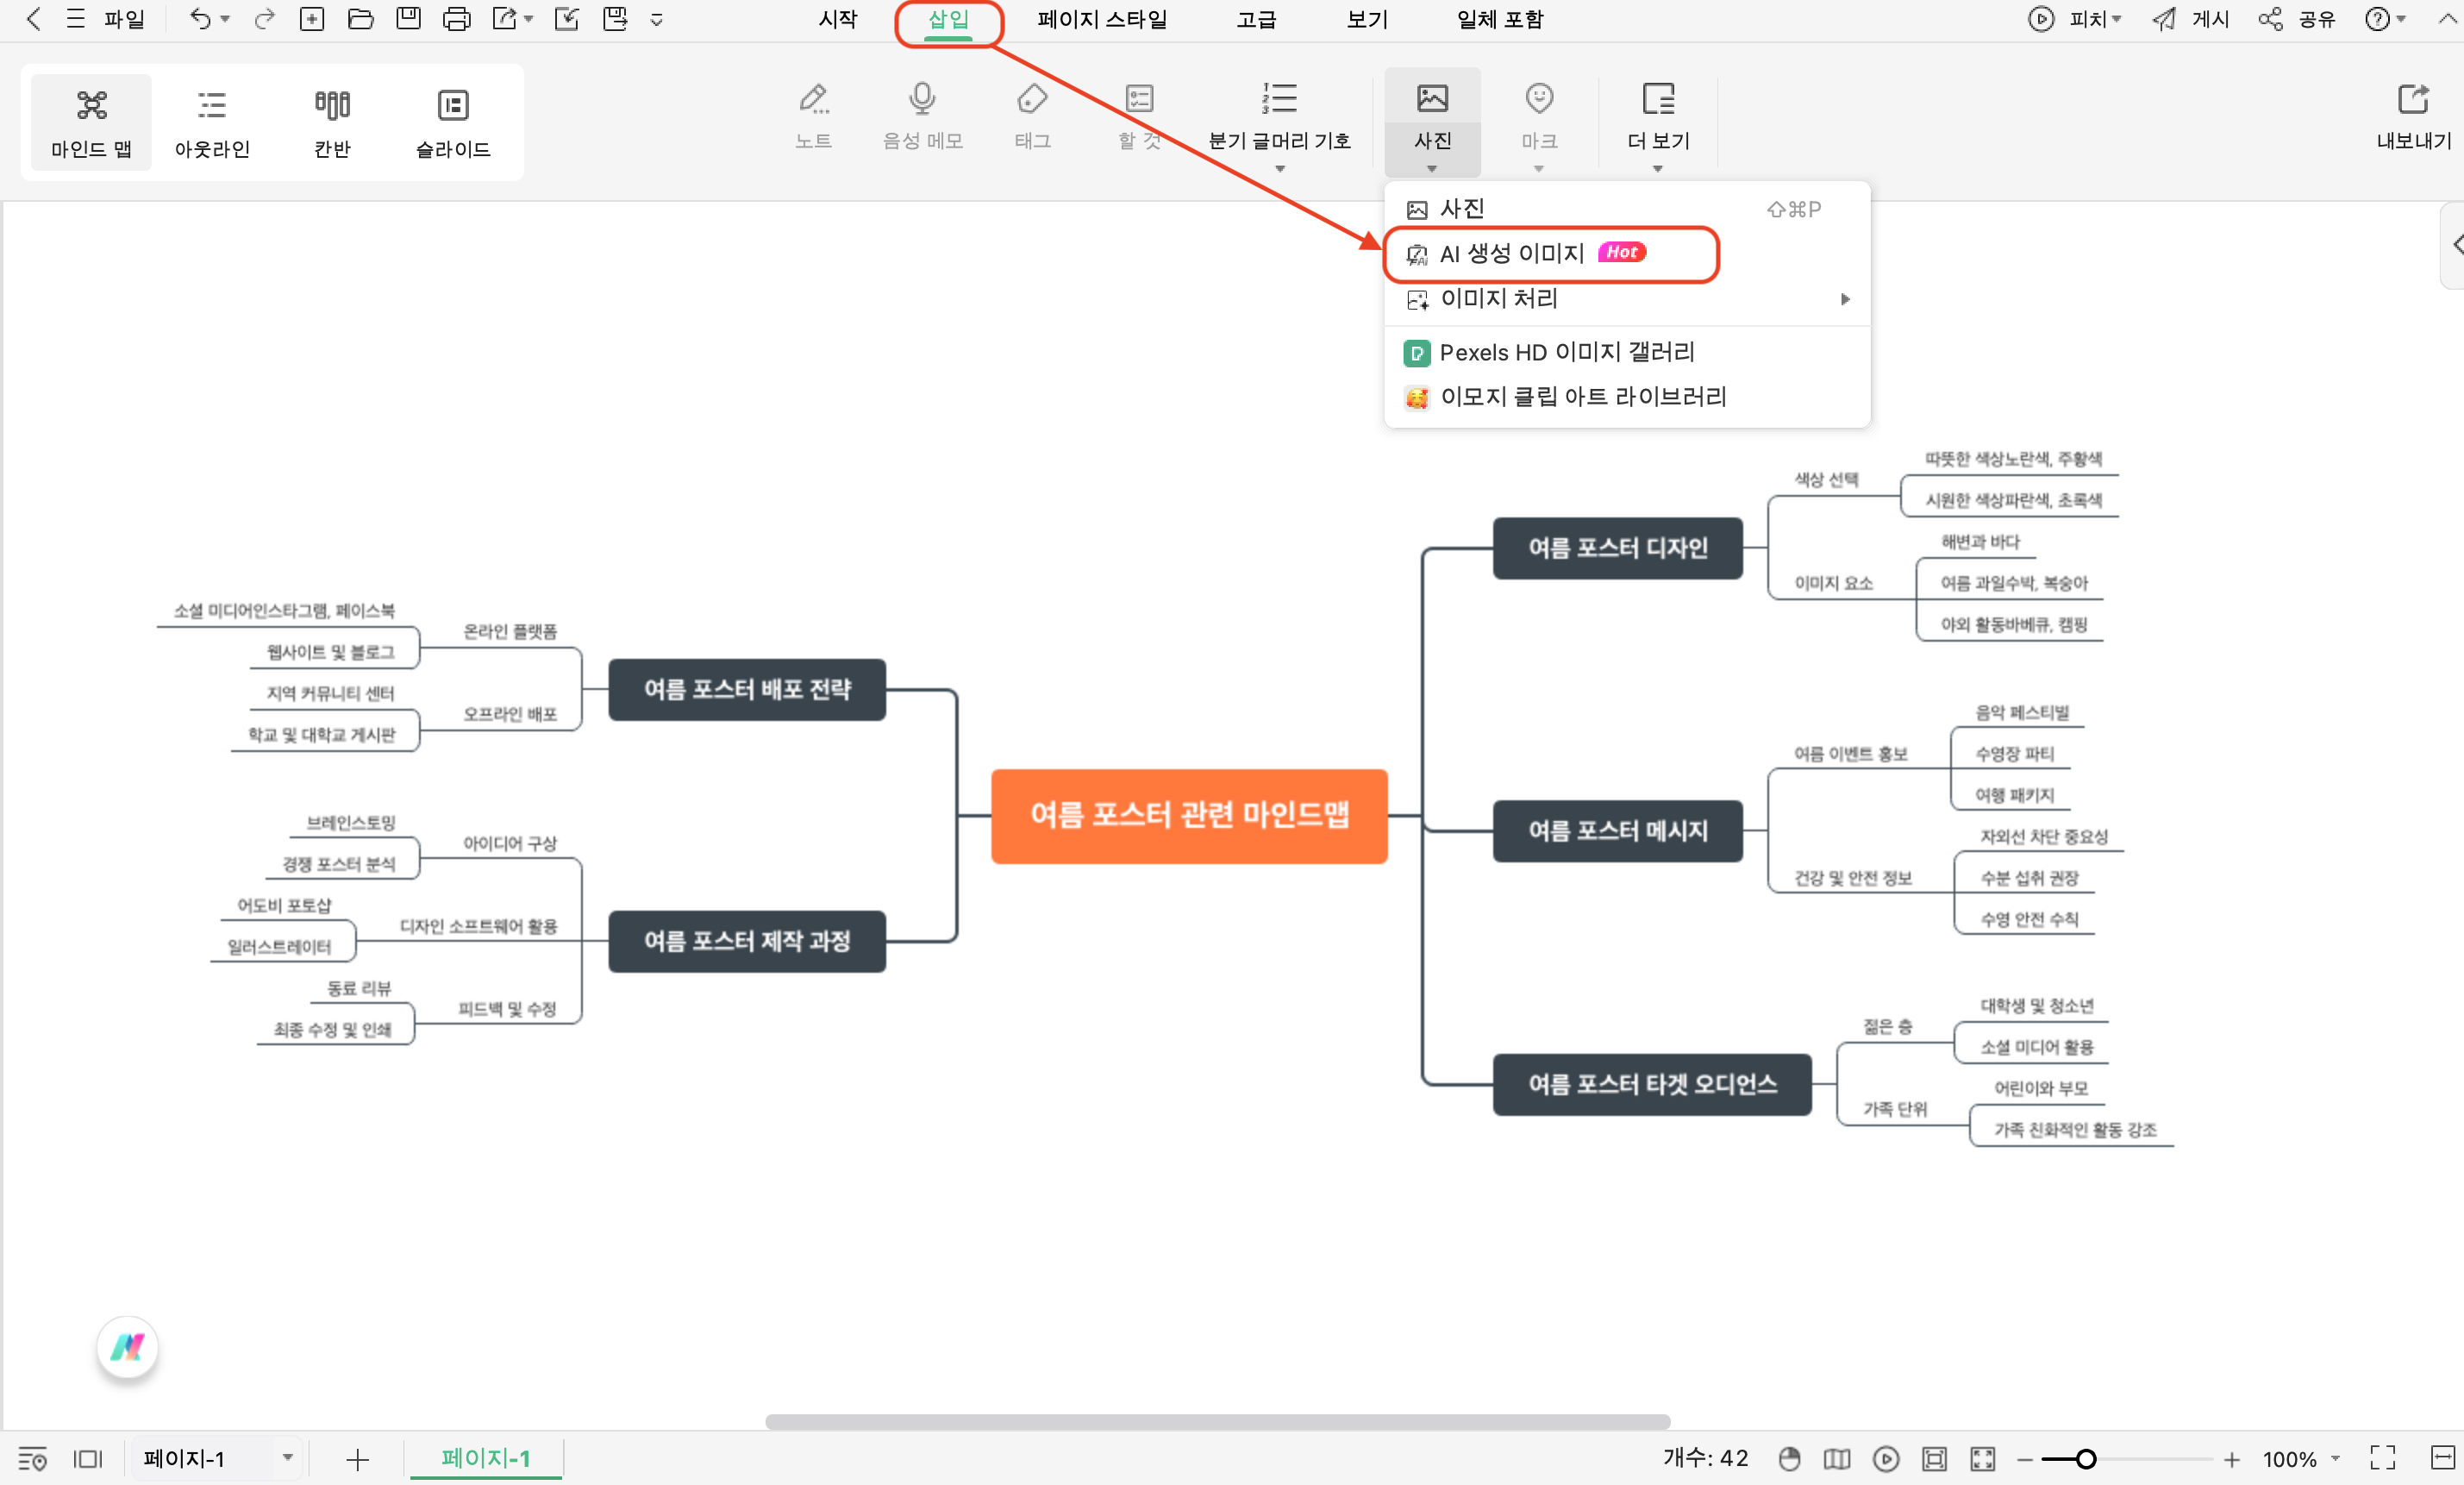The image size is (2464, 1485).
Task: Open the 더 보기 toolbar icon
Action: tap(1657, 99)
